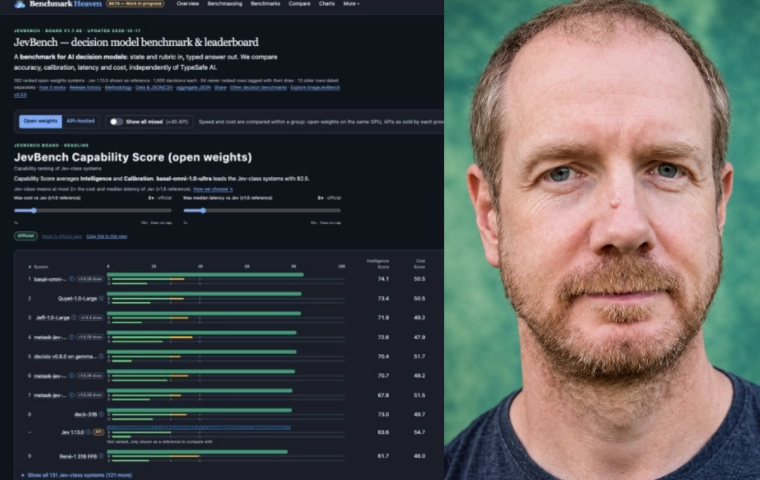Follow the Release history link
The width and height of the screenshot is (760, 480).
tap(85, 88)
